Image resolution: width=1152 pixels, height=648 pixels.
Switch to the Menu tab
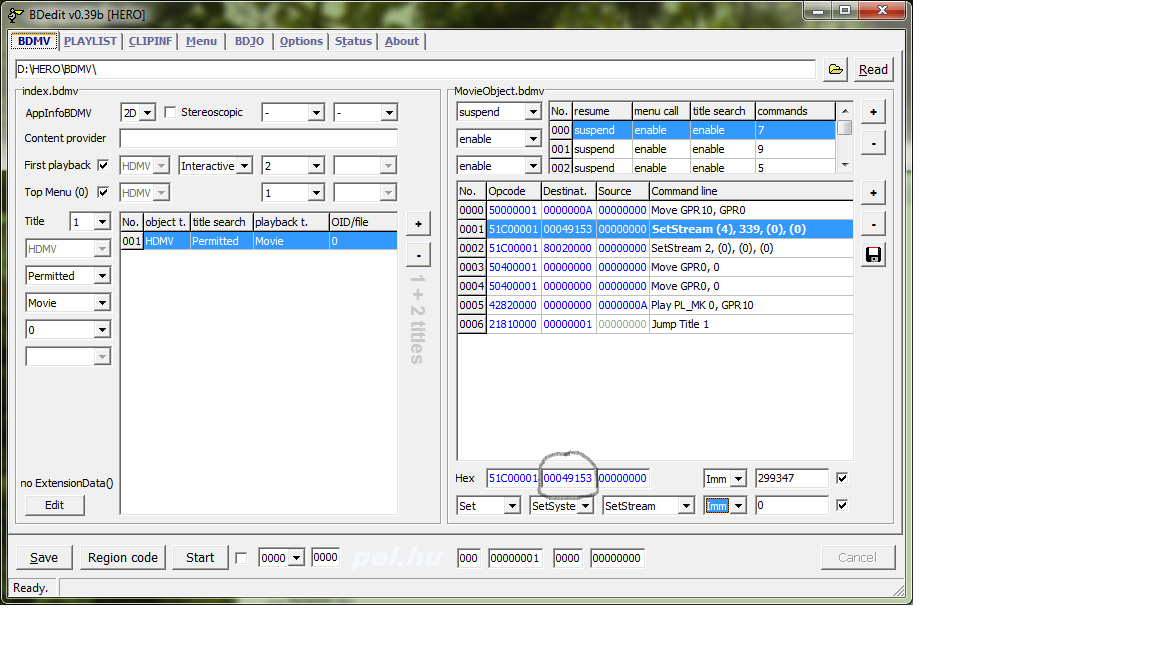[x=201, y=41]
